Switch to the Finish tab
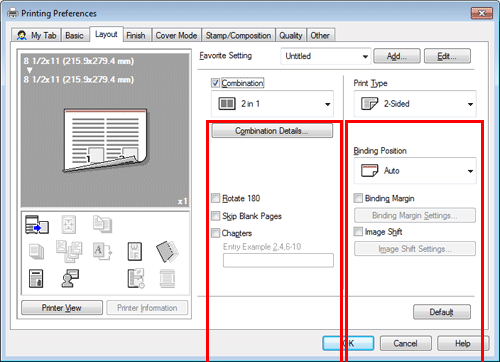This screenshot has width=500, height=362. [x=136, y=35]
